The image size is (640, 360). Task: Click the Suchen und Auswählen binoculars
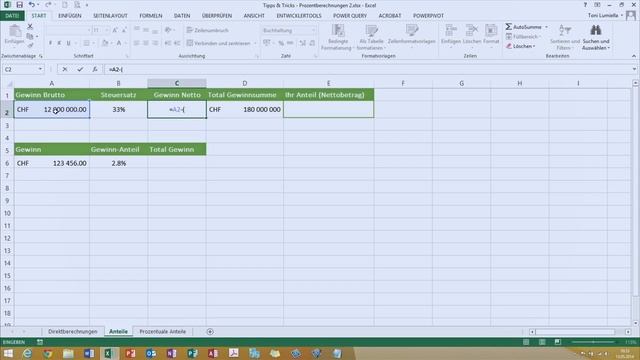pyautogui.click(x=596, y=30)
